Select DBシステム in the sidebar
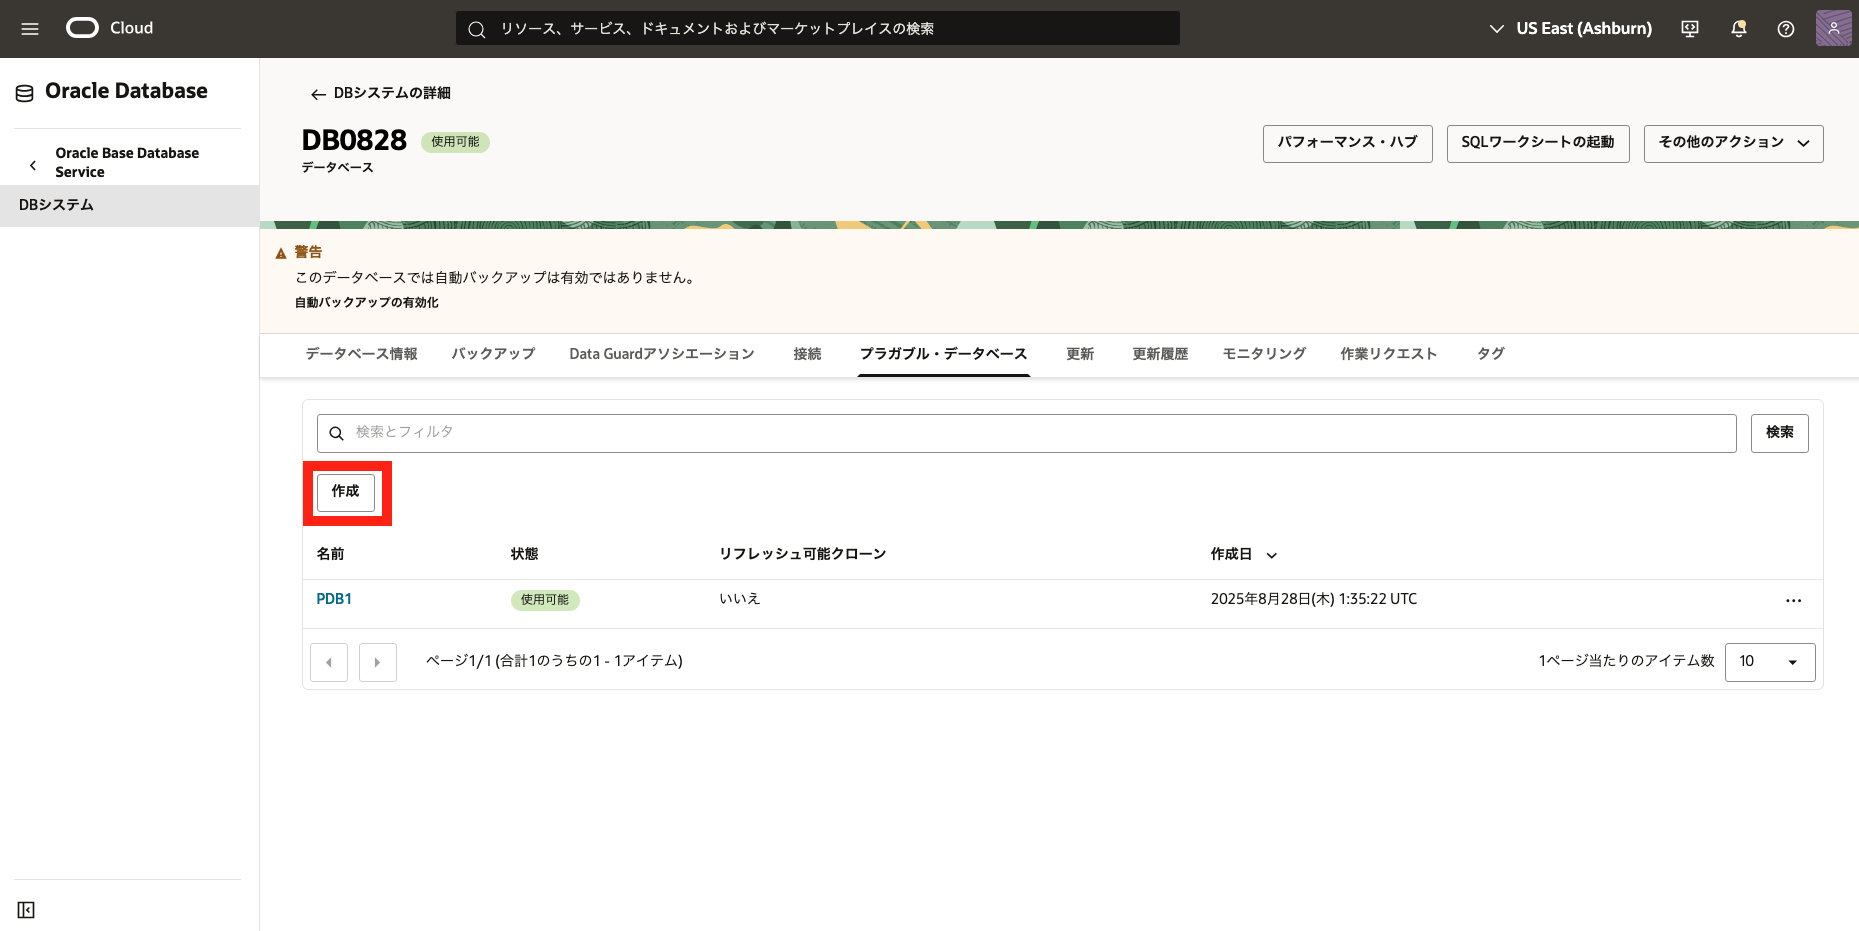1859x931 pixels. [x=57, y=205]
